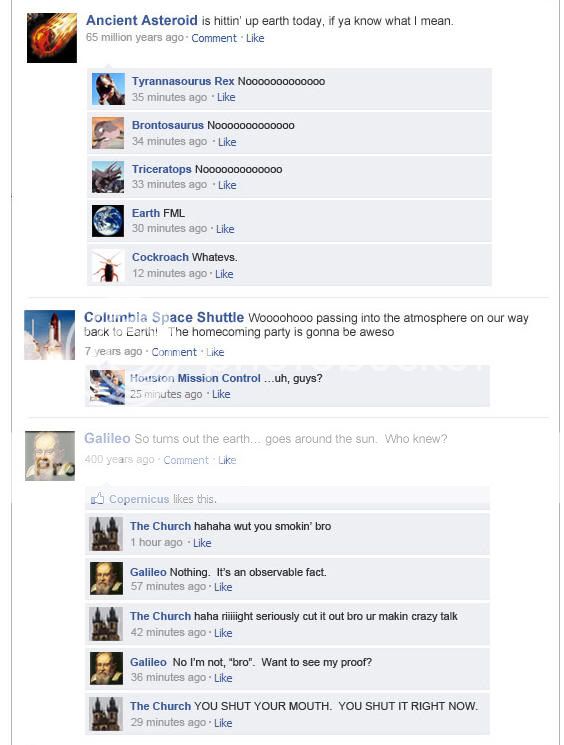Open the Copernicus profile link

pyautogui.click(x=139, y=499)
